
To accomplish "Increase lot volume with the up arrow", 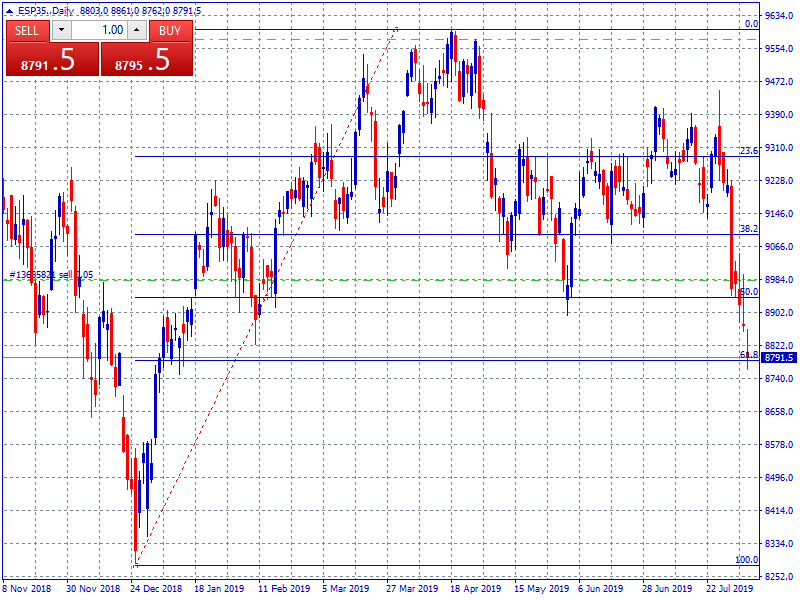I will pyautogui.click(x=138, y=30).
